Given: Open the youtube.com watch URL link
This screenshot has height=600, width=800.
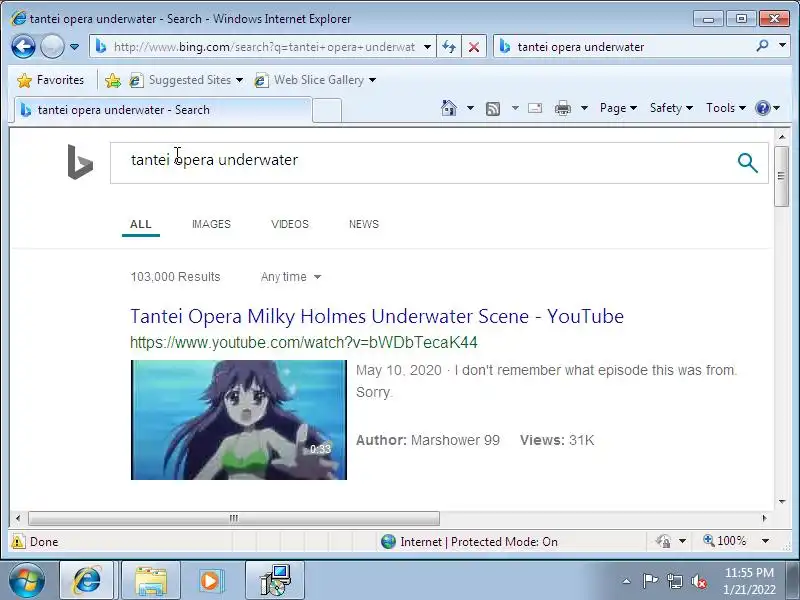Looking at the screenshot, I should click(304, 342).
